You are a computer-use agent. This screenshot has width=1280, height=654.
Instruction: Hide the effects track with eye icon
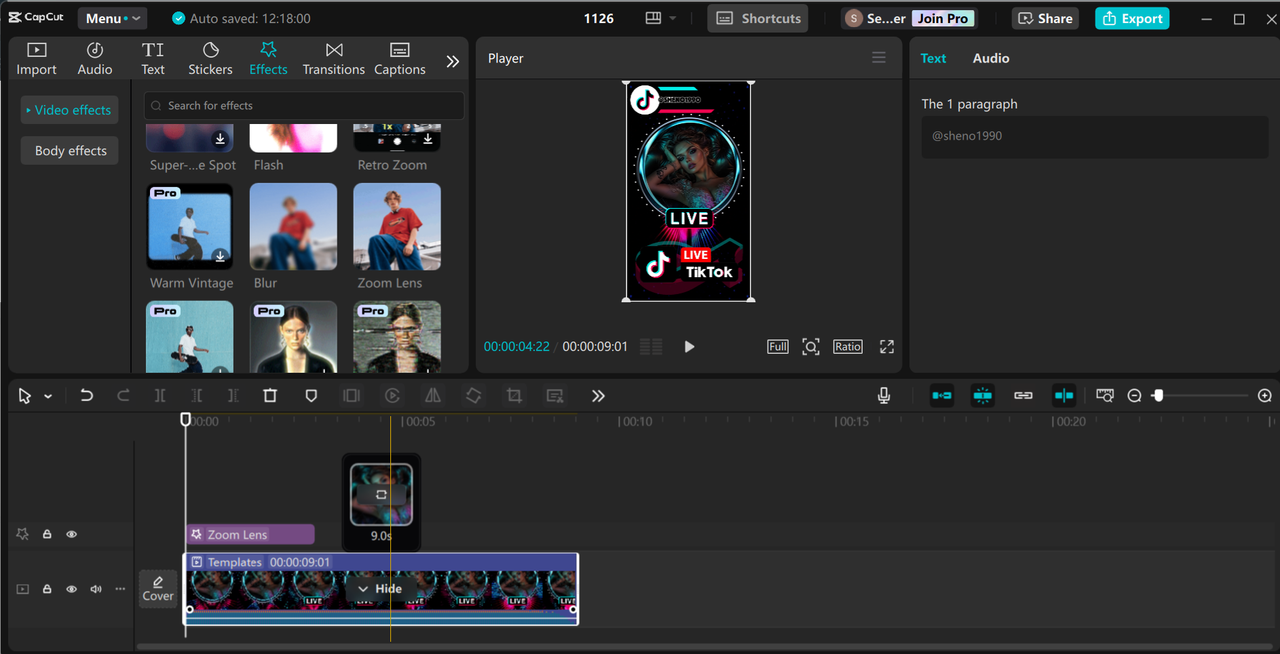tap(71, 535)
